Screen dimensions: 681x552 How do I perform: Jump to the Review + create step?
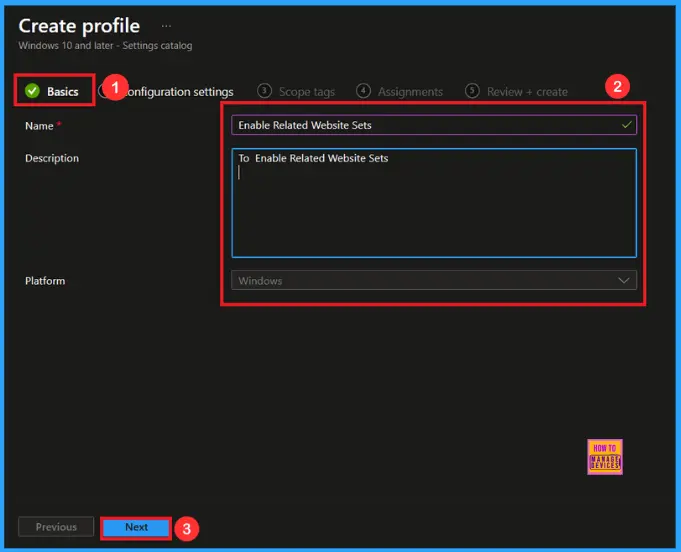coord(516,92)
